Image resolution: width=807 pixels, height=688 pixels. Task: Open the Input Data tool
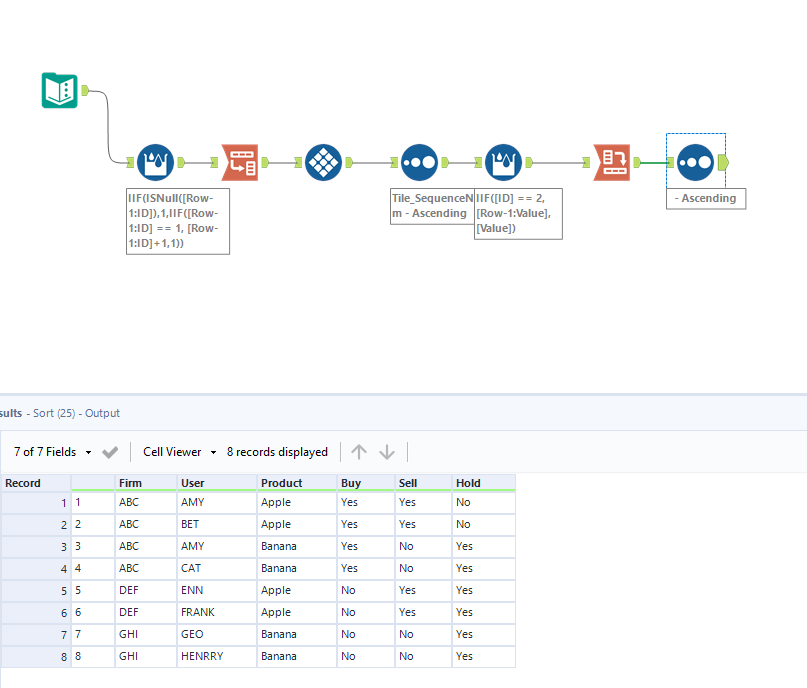59,90
